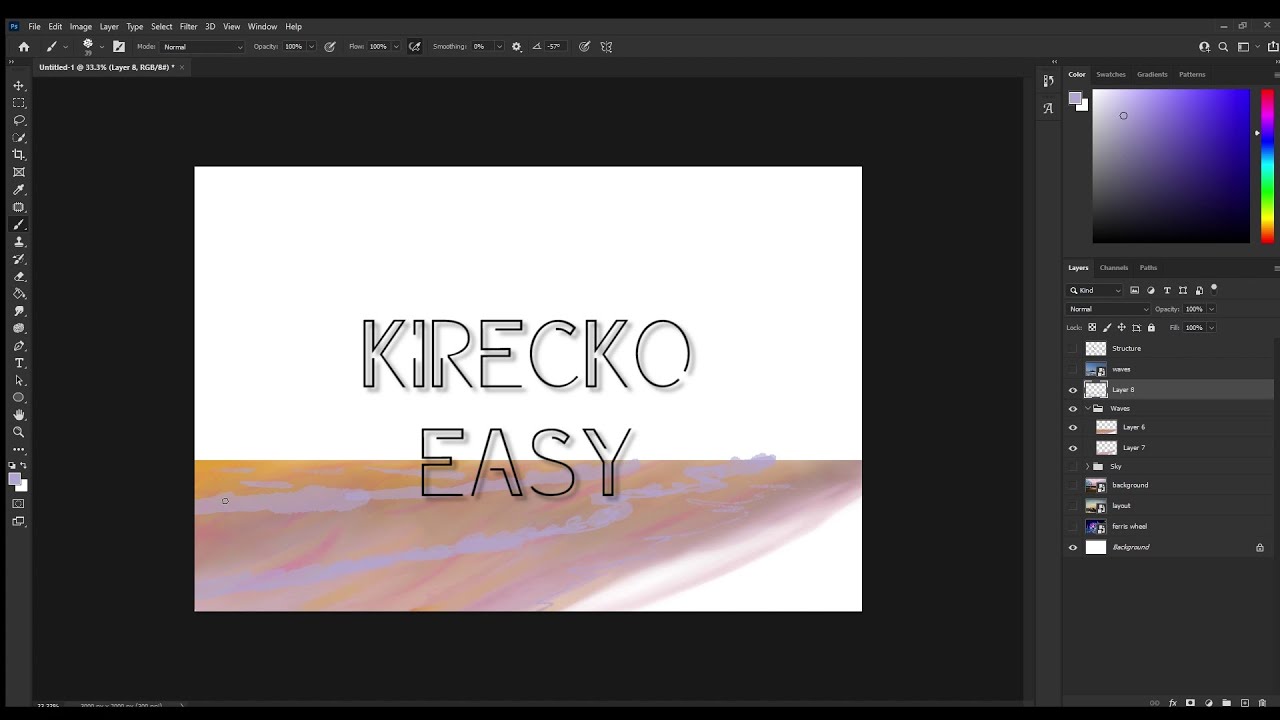Open the Filter menu
1280x720 pixels.
[188, 26]
